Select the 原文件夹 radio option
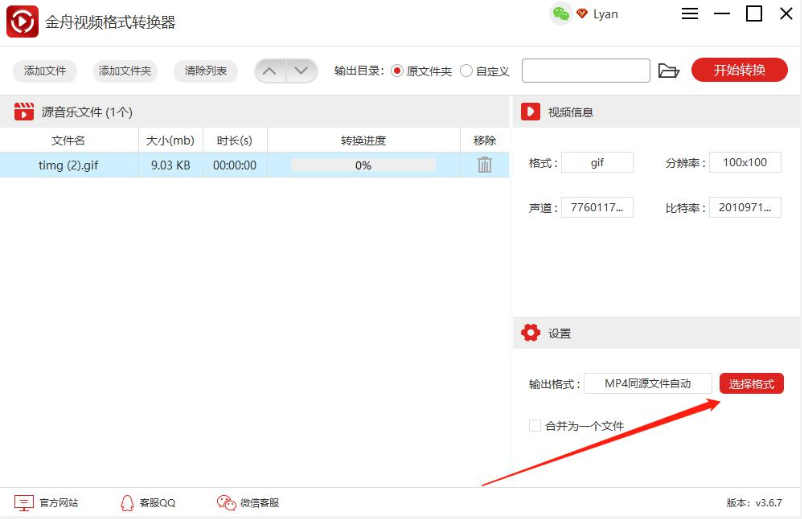The width and height of the screenshot is (802, 519). click(x=397, y=71)
